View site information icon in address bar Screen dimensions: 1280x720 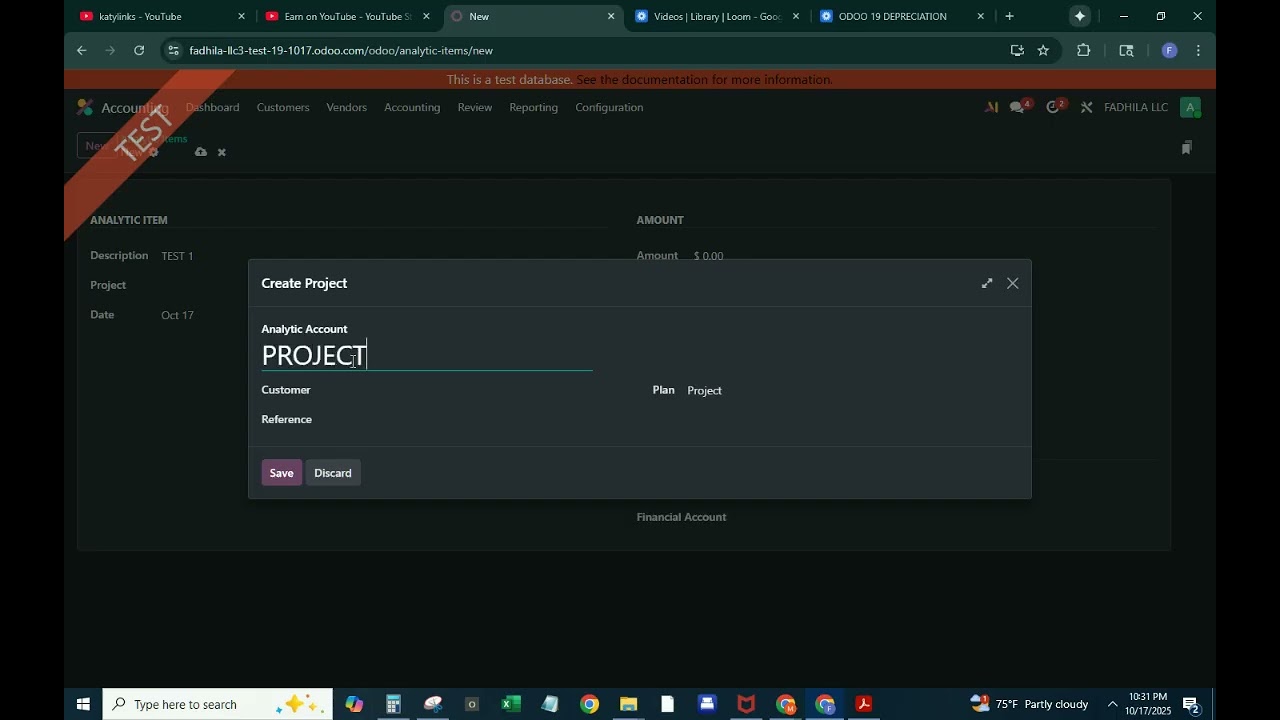pyautogui.click(x=174, y=50)
